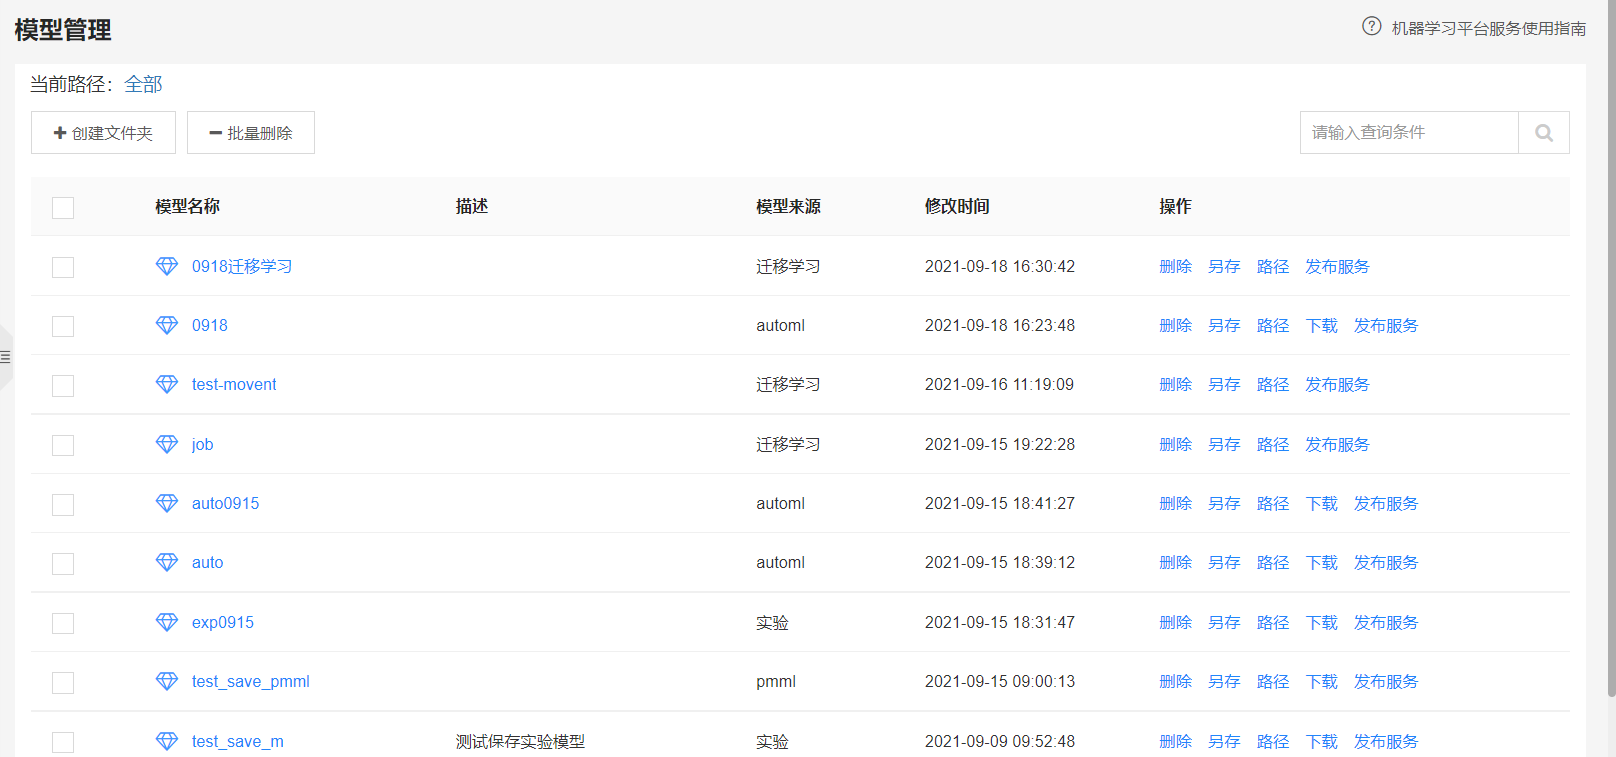Image resolution: width=1616 pixels, height=757 pixels.
Task: Click 另存 for 0918迁移学习
Action: point(1224,266)
